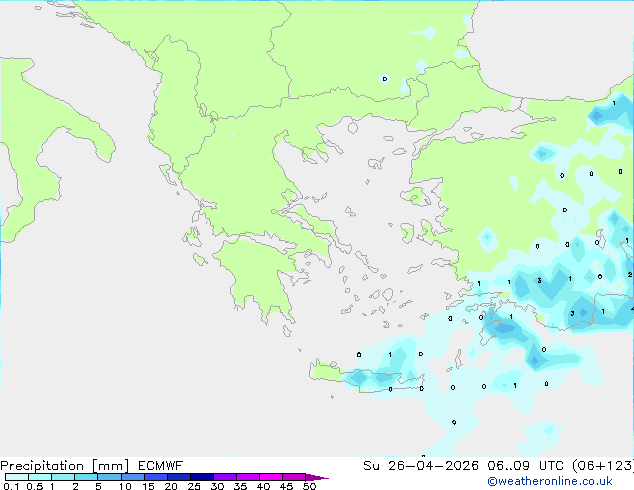The width and height of the screenshot is (634, 490).
Task: Click the '35' legend scale label
Action: pyautogui.click(x=240, y=486)
